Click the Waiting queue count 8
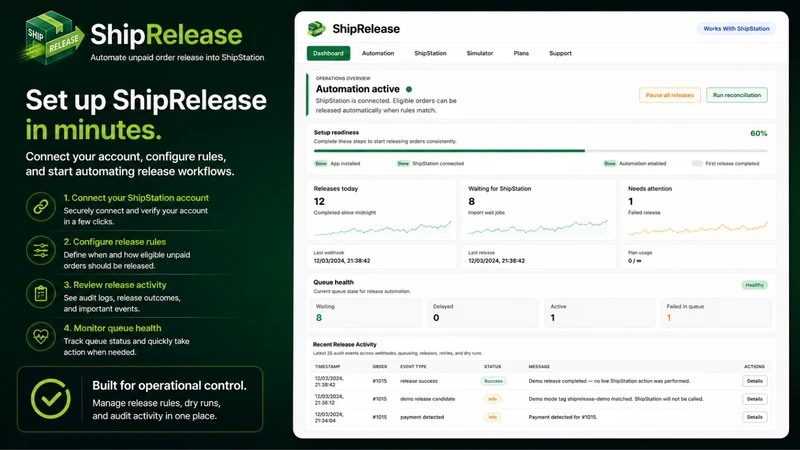This screenshot has width=800, height=450. [x=319, y=318]
